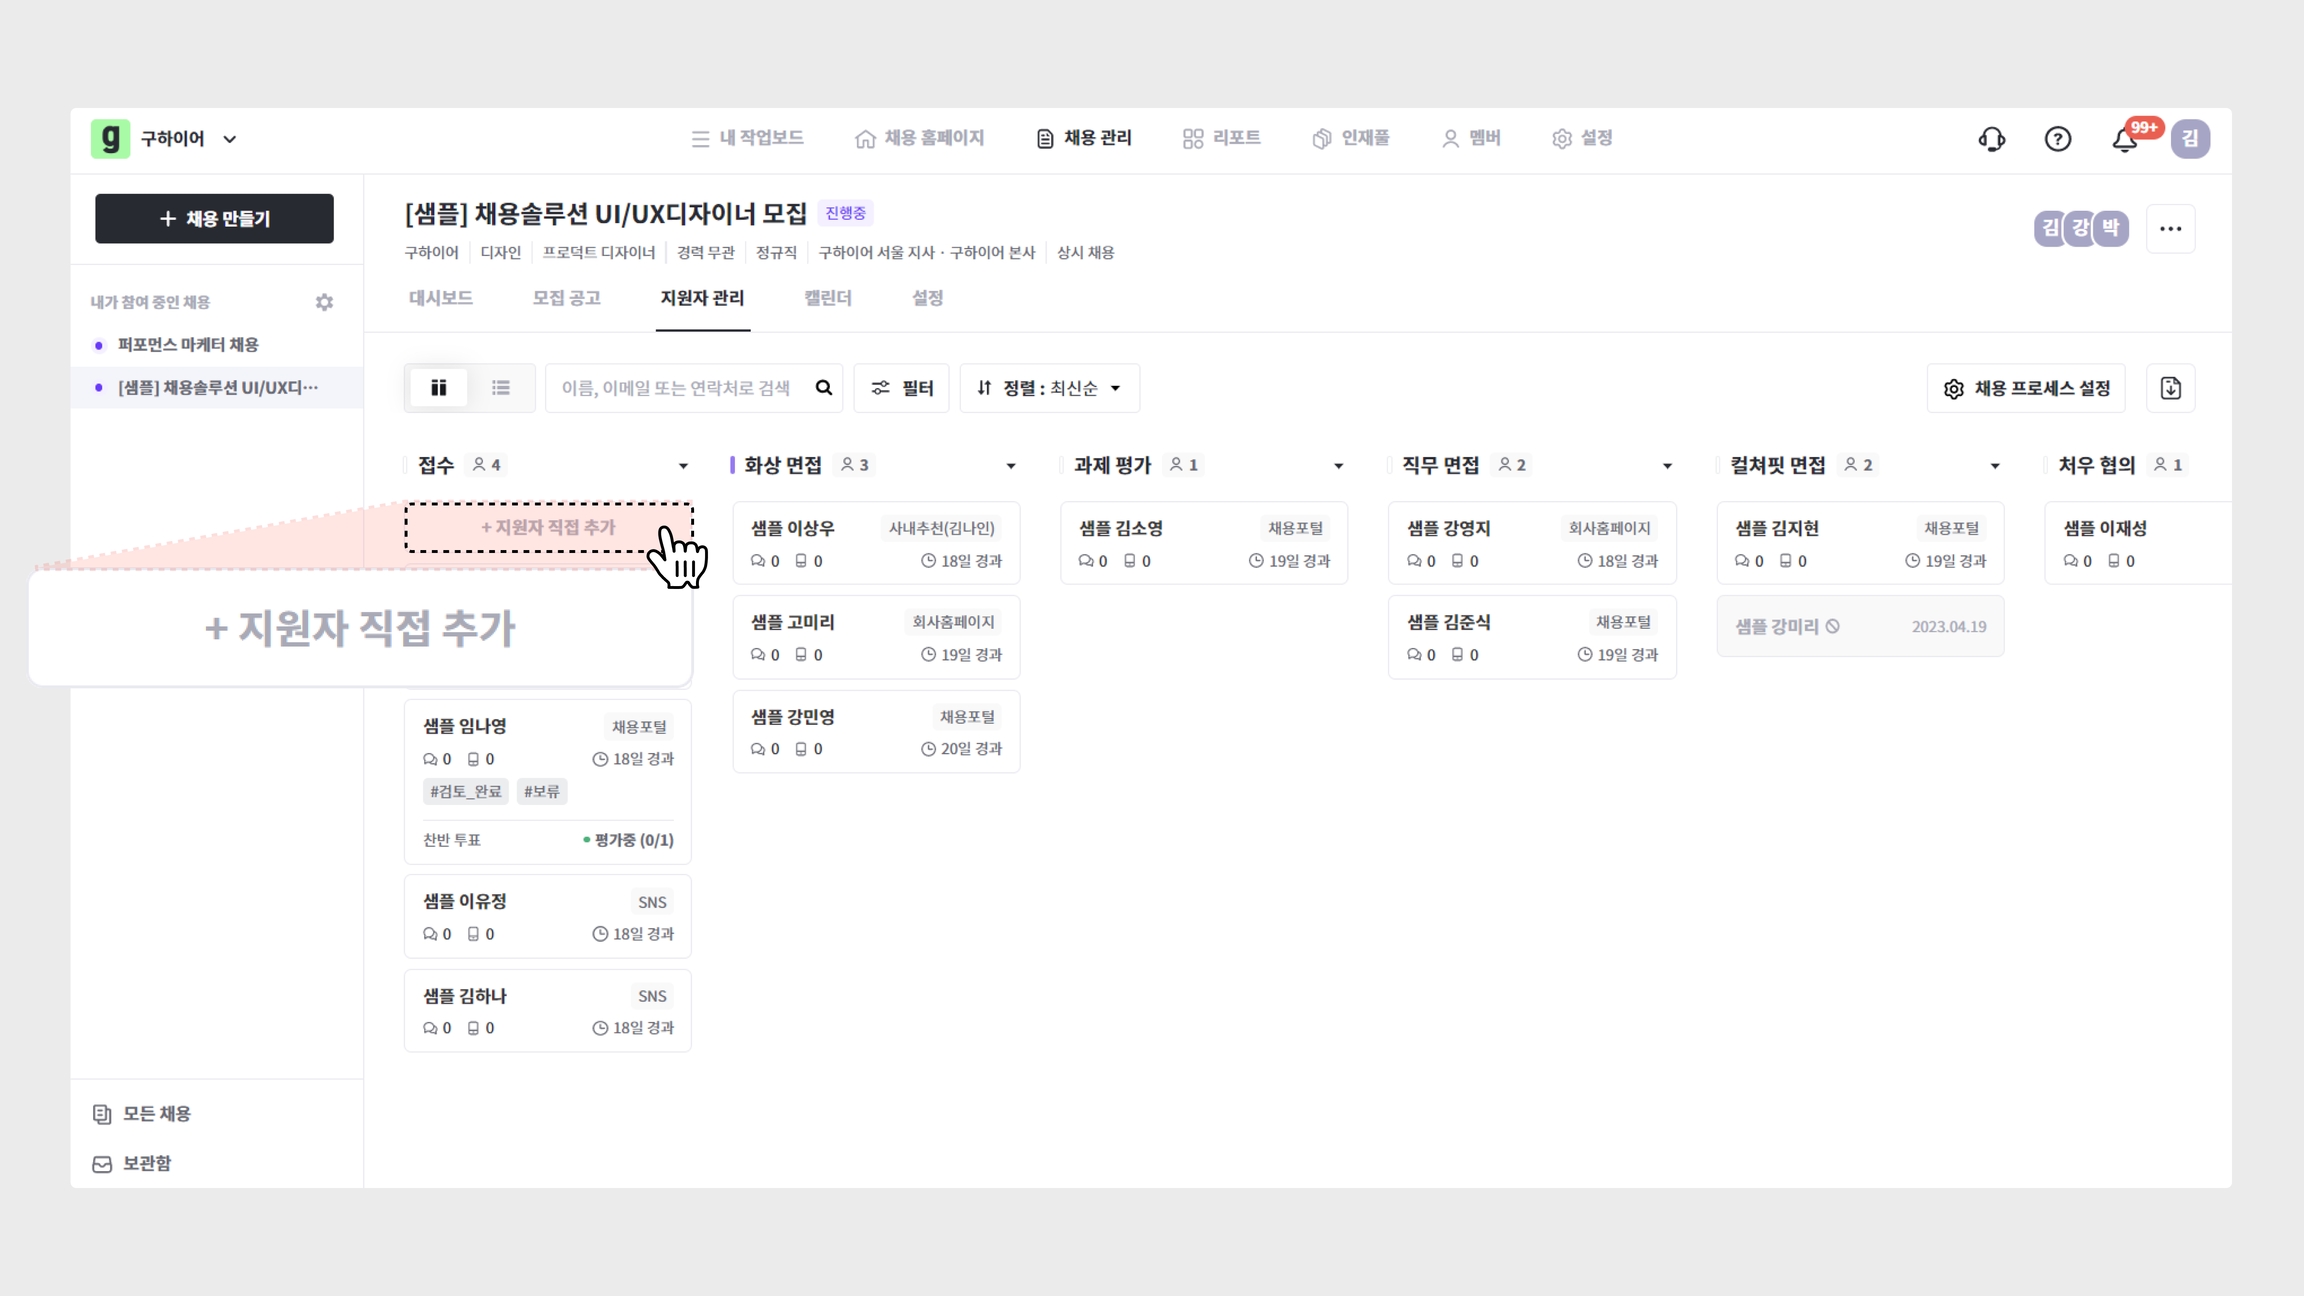
Task: Switch to job 설정 tab
Action: coord(927,298)
